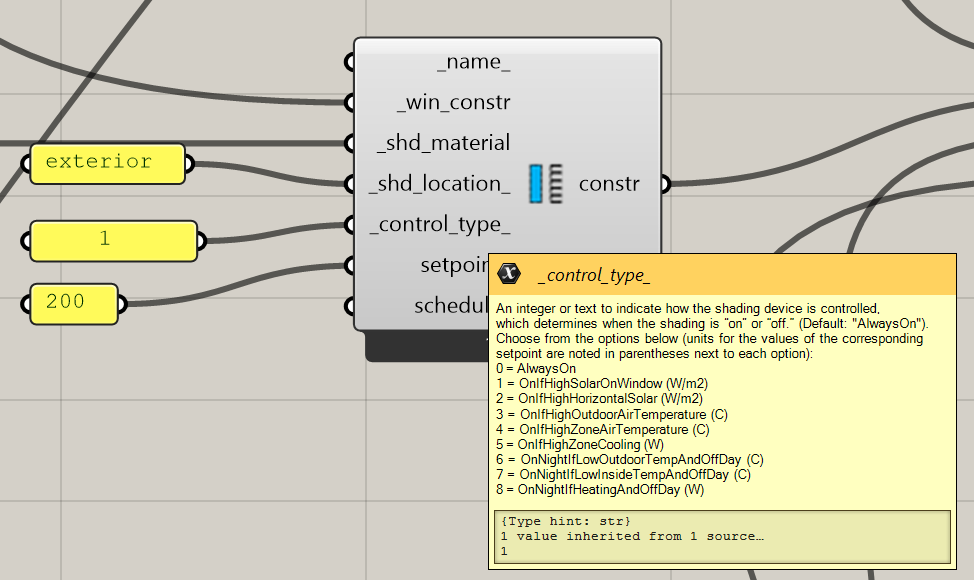Viewport: 974px width, 580px height.
Task: Select the yellow panel containing 200
Action: pyautogui.click(x=74, y=302)
